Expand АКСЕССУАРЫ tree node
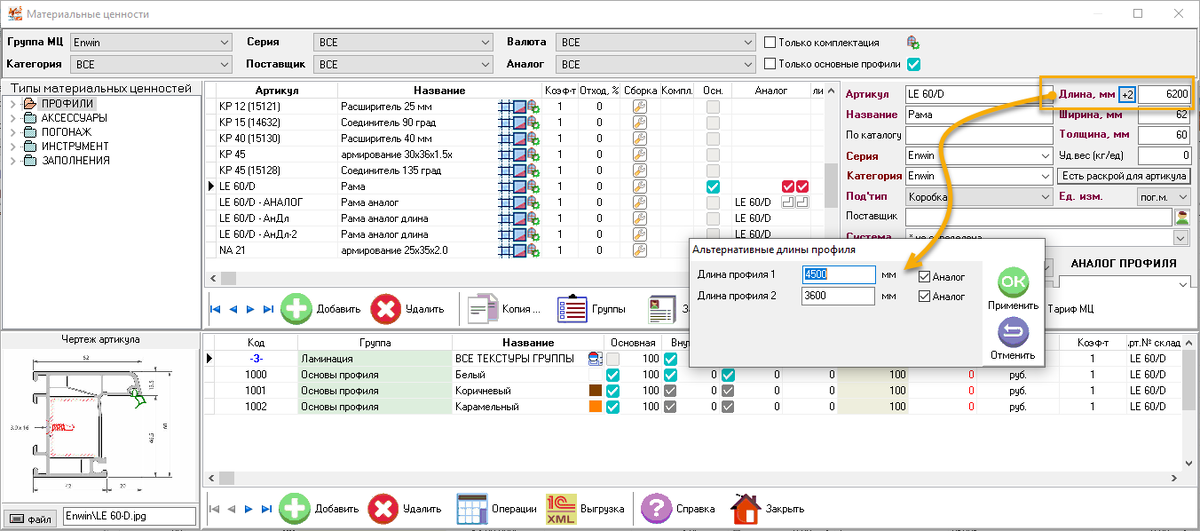1200x531 pixels. [13, 118]
